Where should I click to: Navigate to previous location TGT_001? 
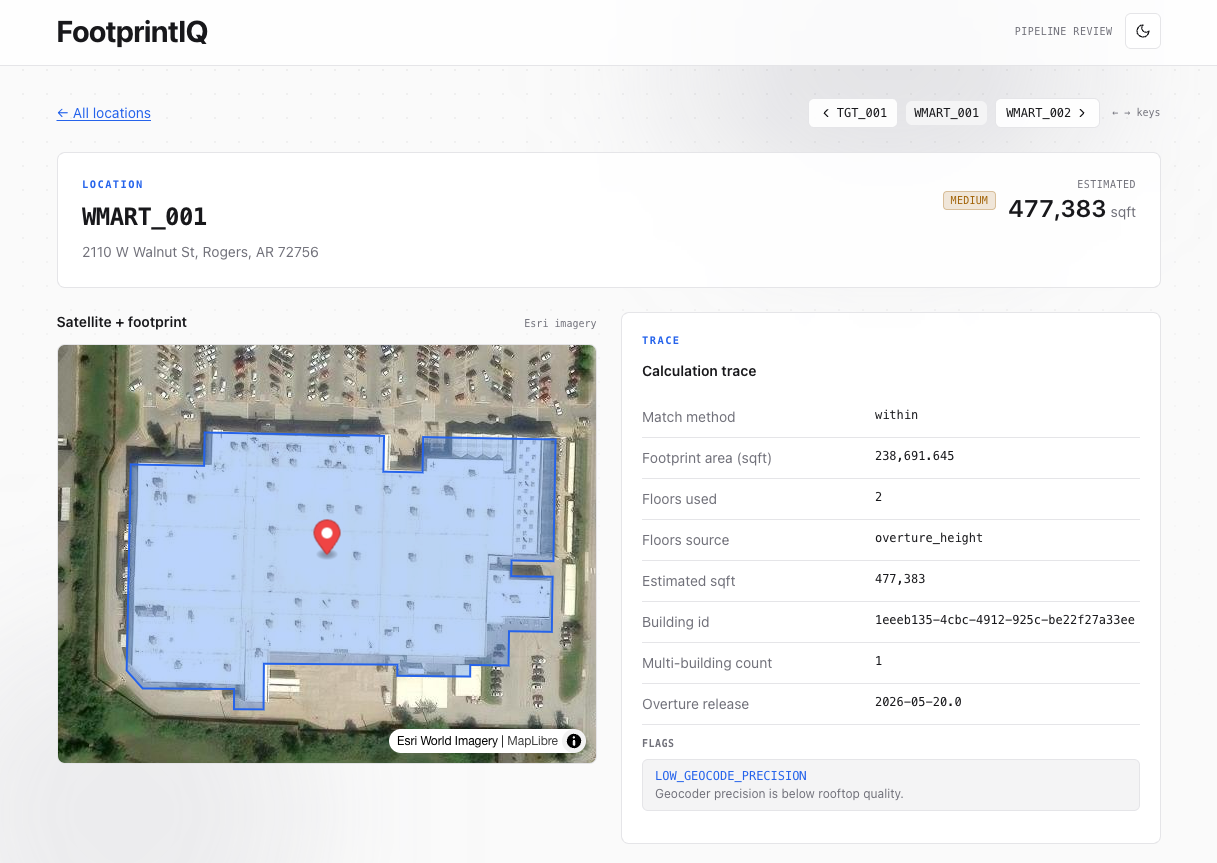(x=853, y=113)
